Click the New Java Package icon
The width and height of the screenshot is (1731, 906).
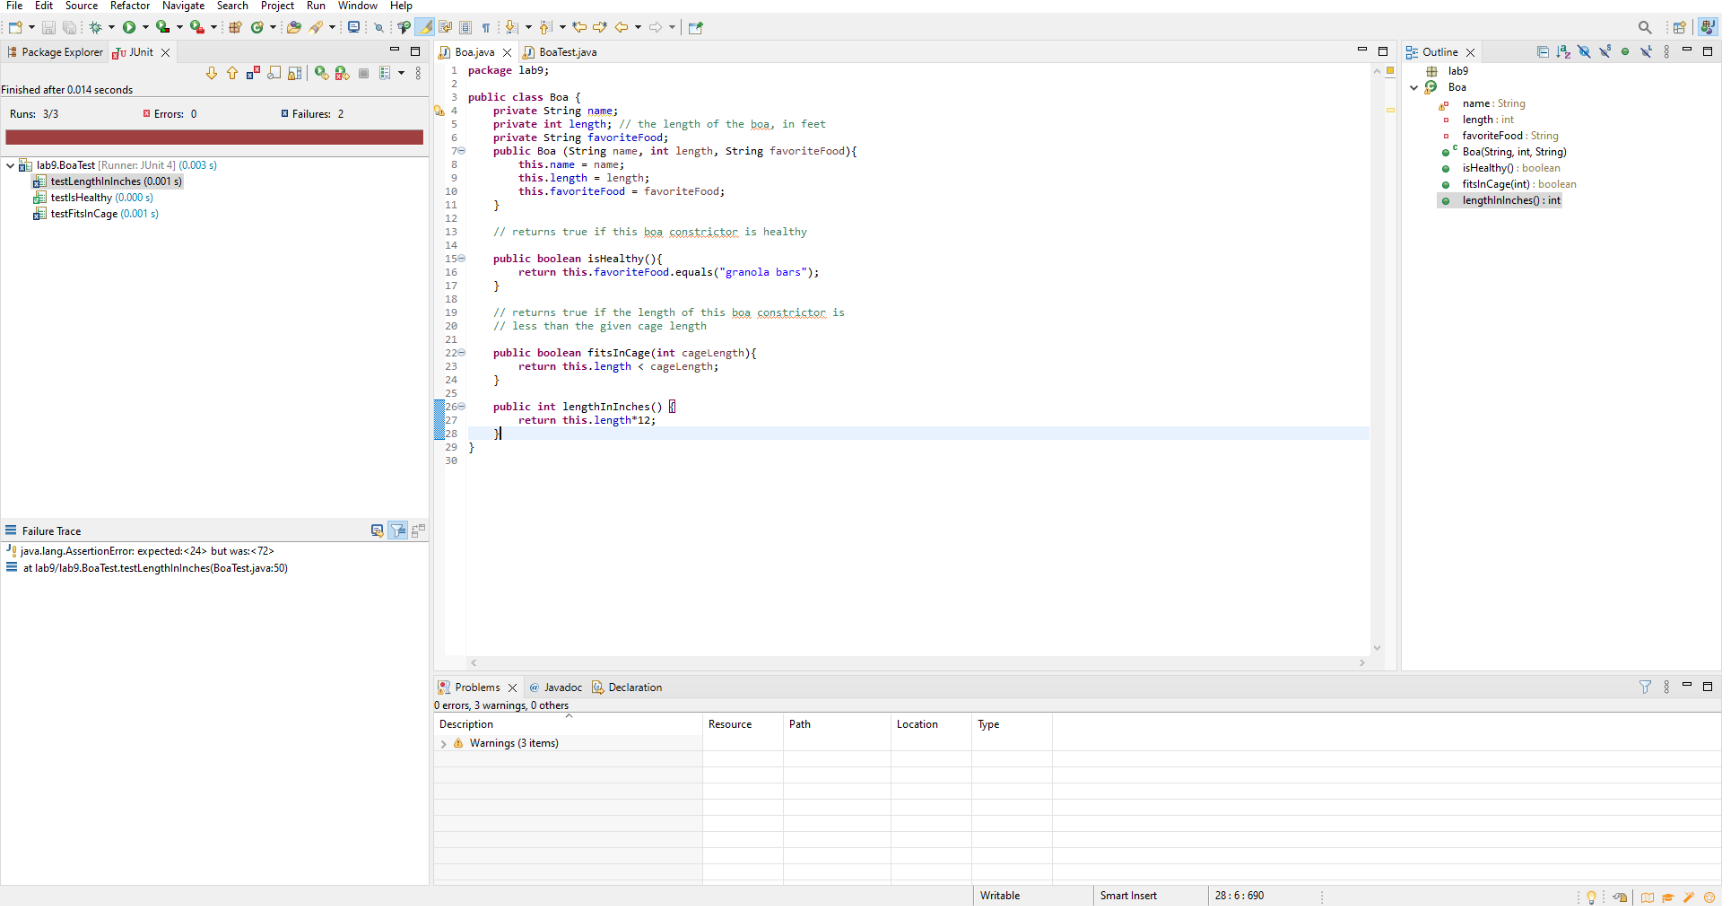coord(235,27)
